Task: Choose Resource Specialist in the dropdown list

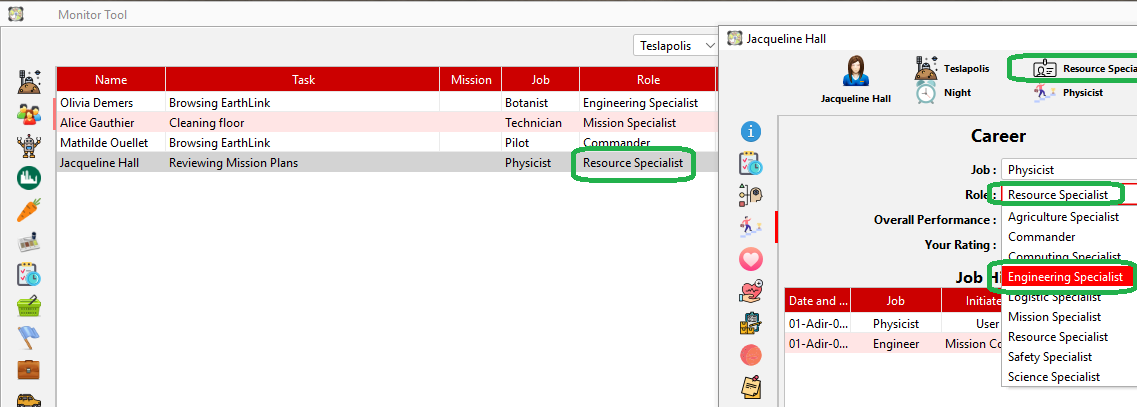Action: (x=1069, y=337)
